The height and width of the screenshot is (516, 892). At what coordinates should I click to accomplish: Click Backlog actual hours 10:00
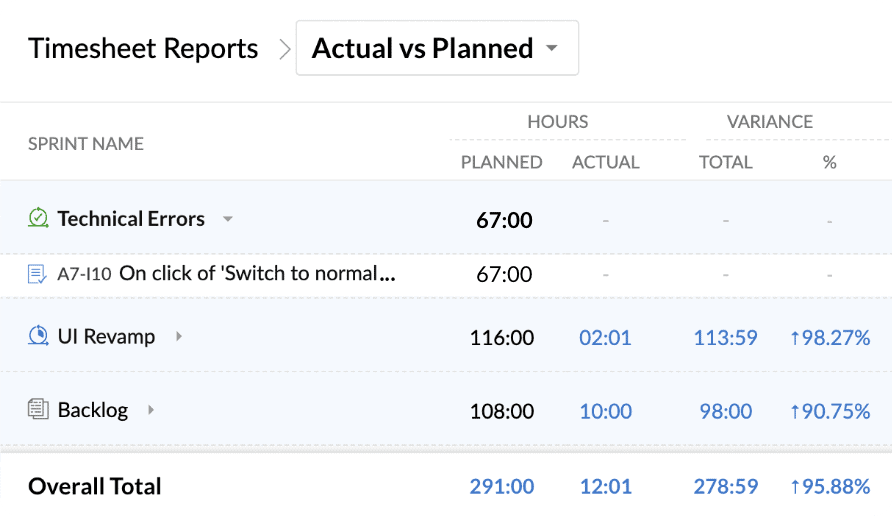pyautogui.click(x=605, y=410)
